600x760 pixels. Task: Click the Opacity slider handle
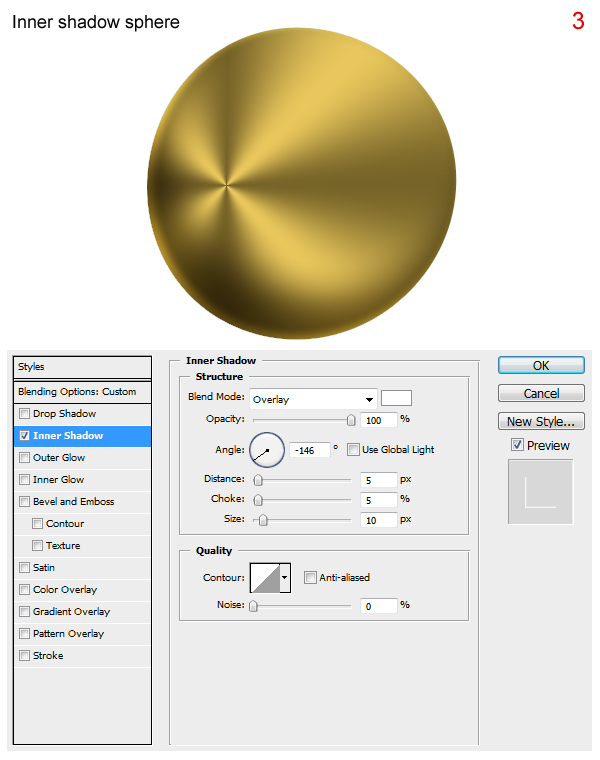point(351,420)
